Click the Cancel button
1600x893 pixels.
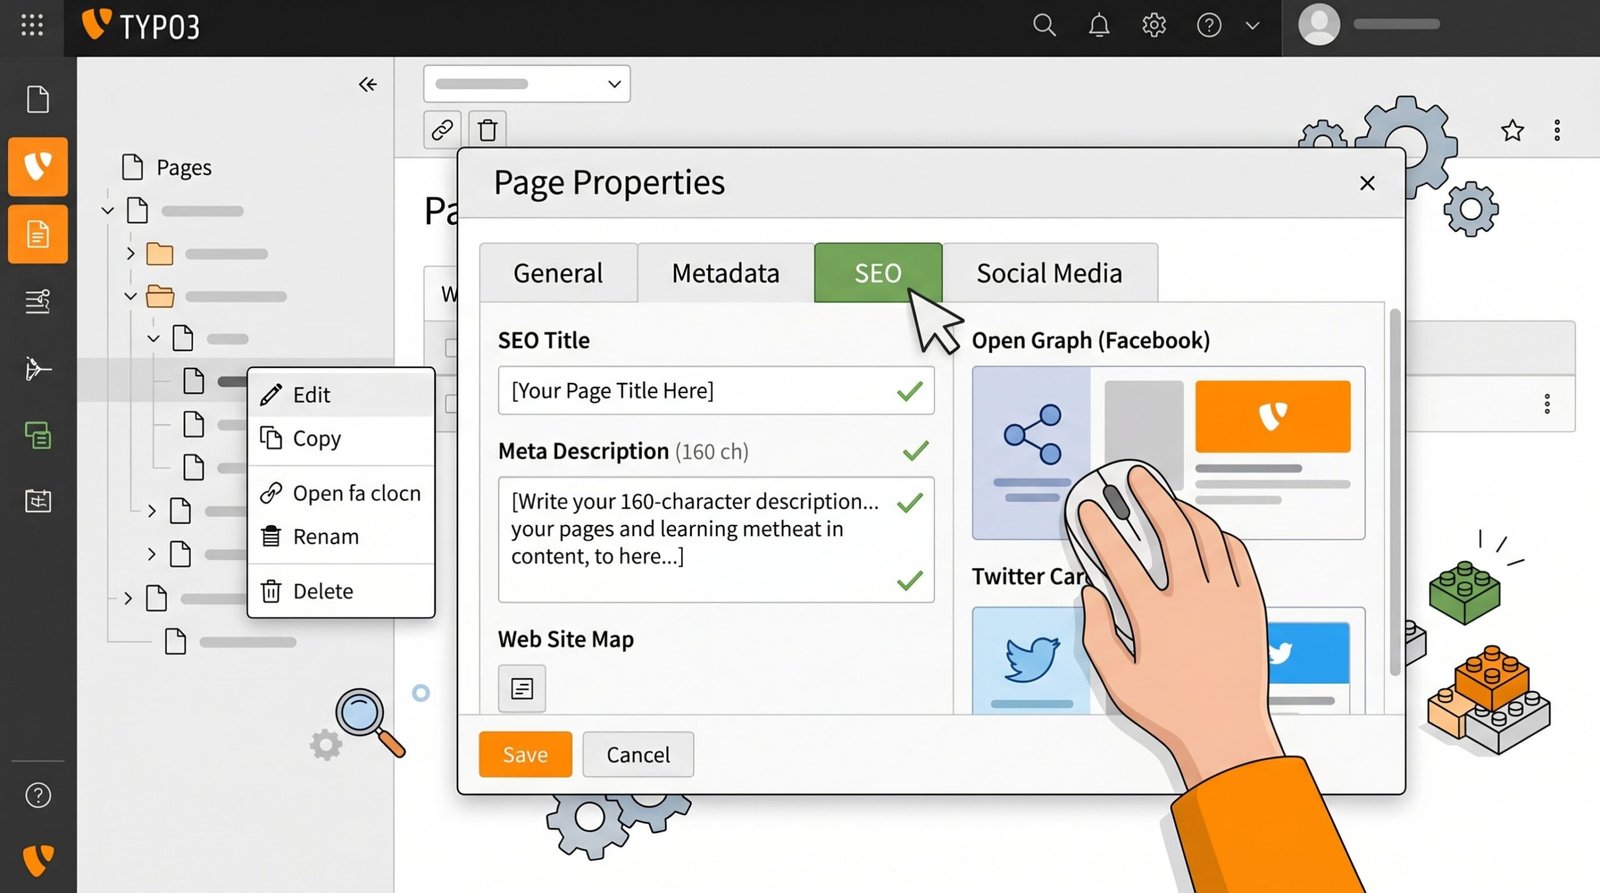638,755
